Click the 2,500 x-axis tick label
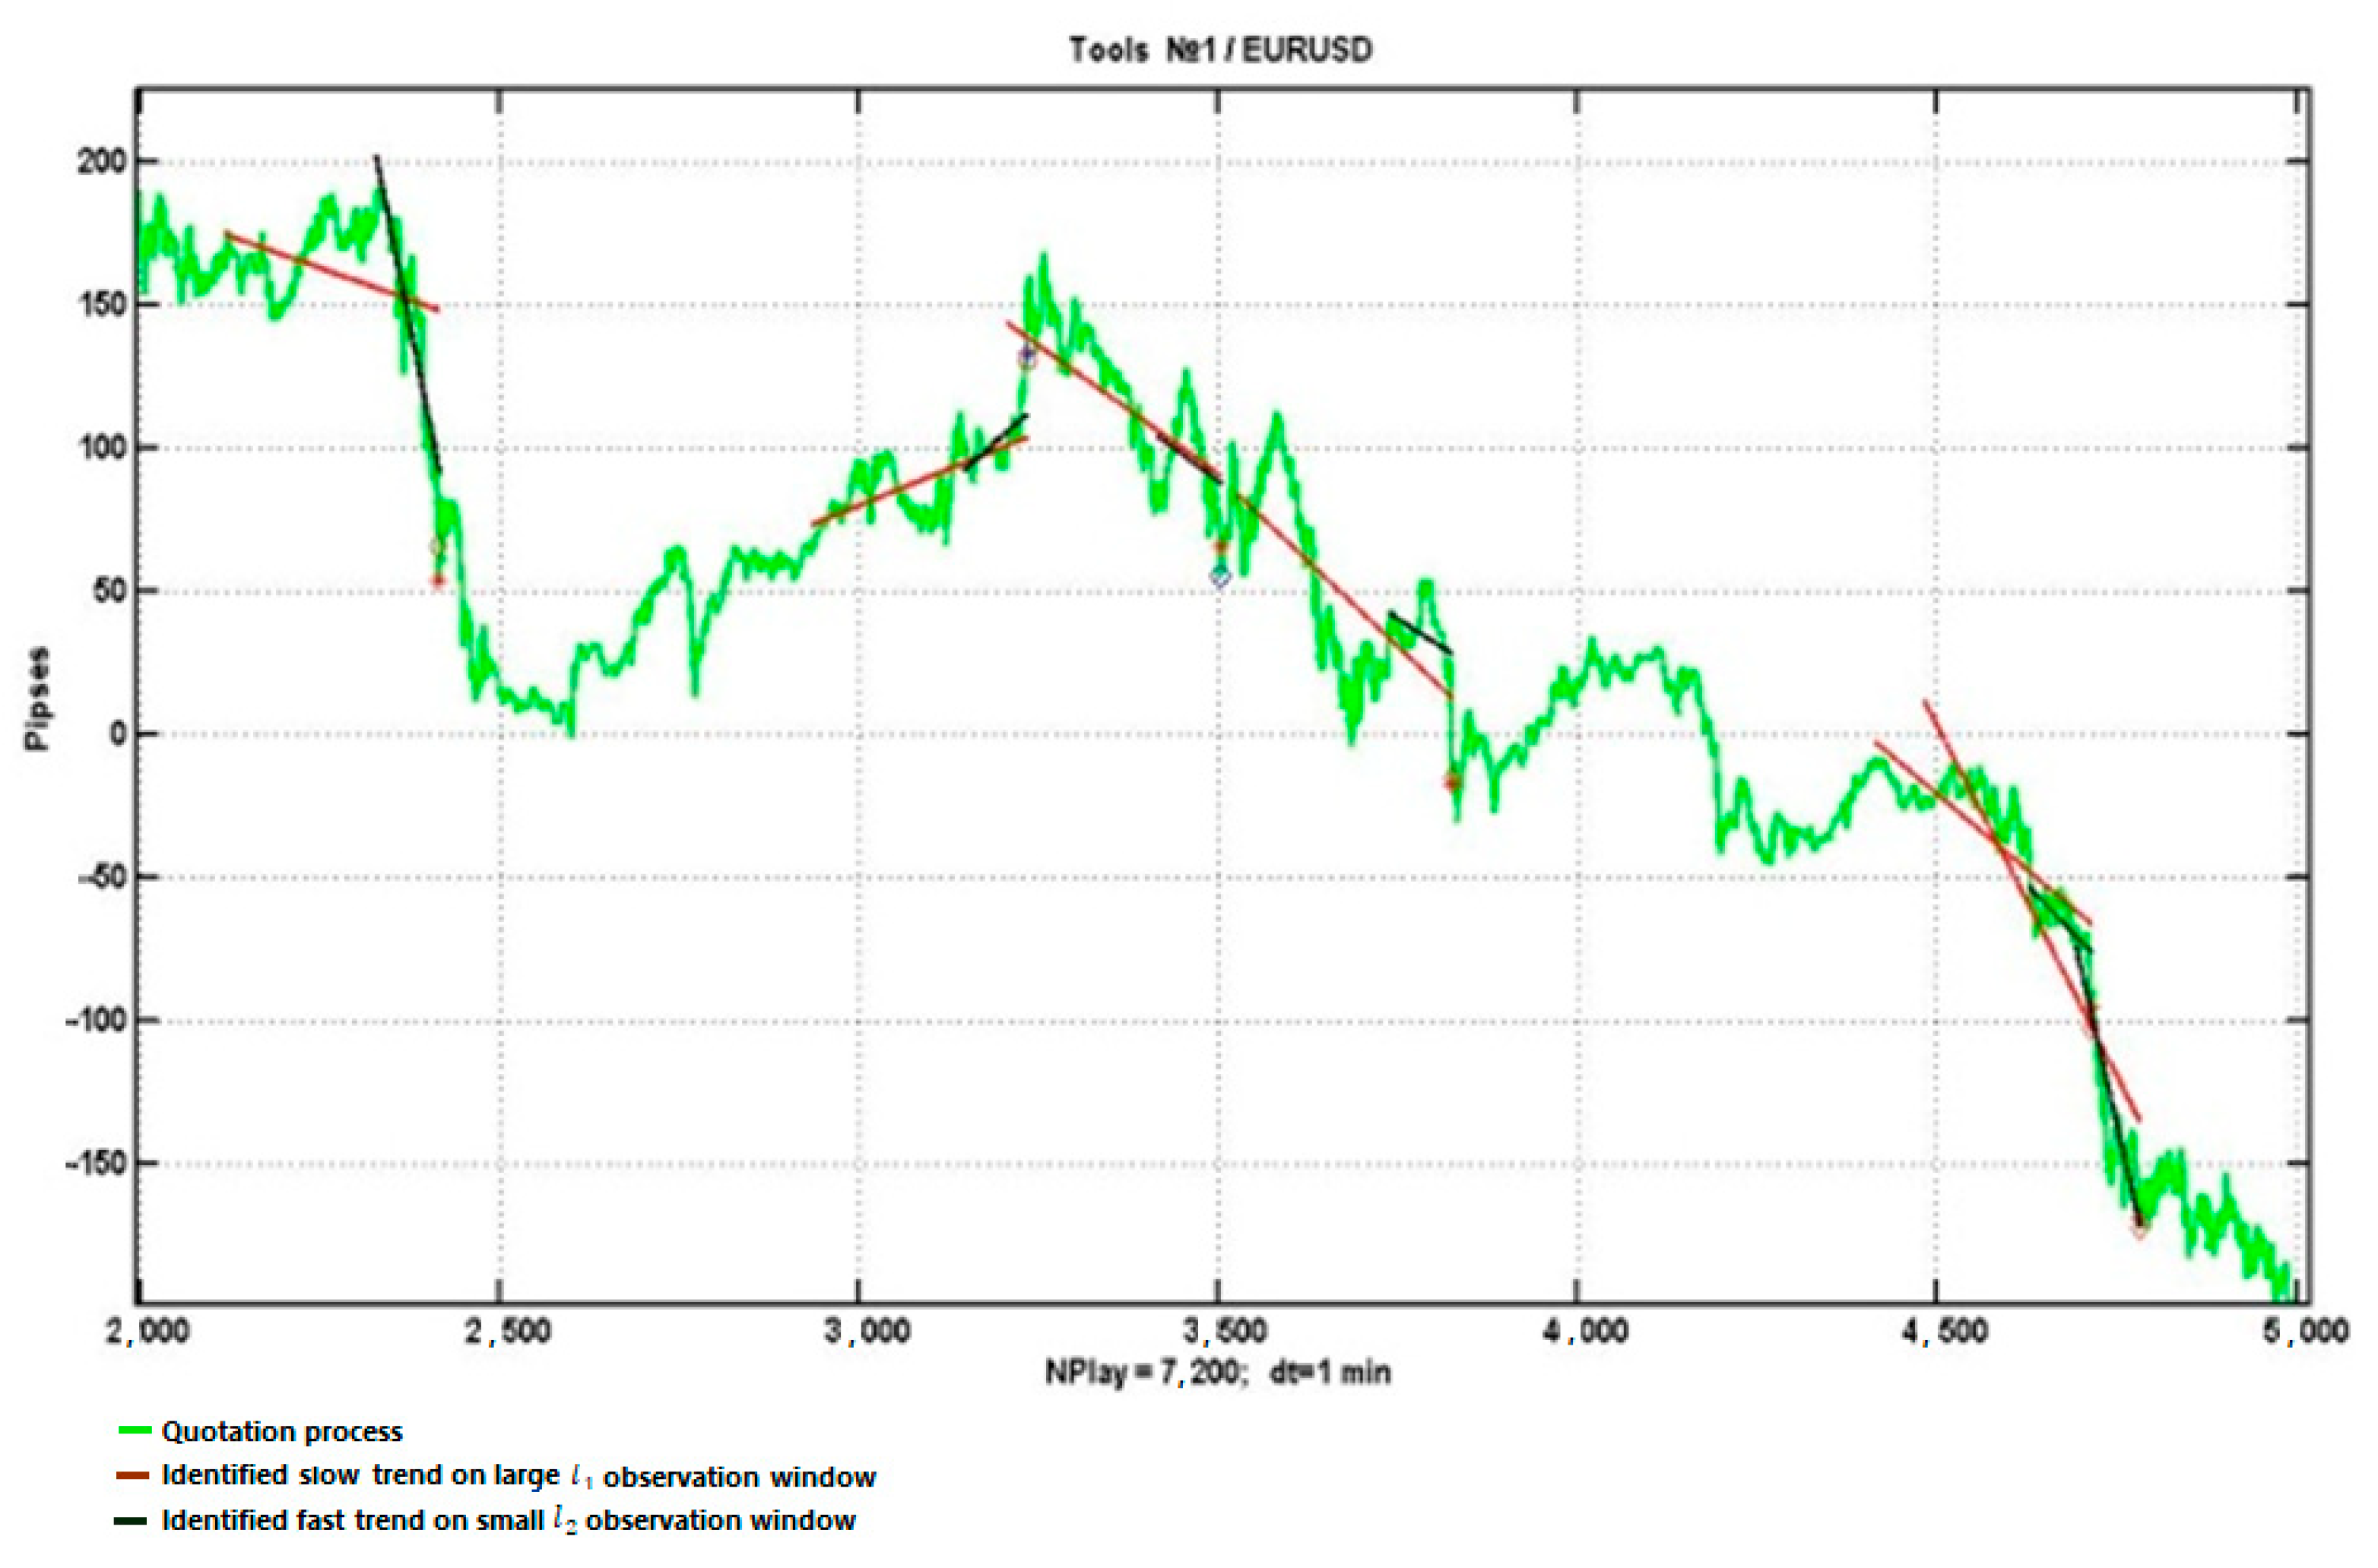The width and height of the screenshot is (2378, 1568). point(507,1332)
